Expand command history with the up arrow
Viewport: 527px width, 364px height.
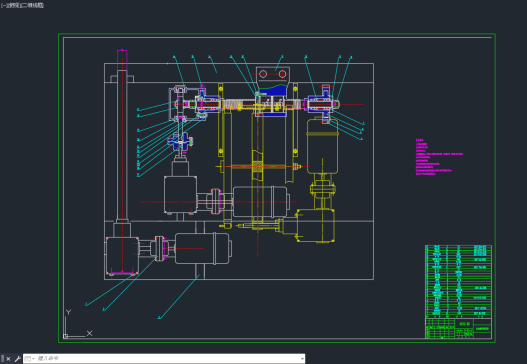click(x=302, y=359)
